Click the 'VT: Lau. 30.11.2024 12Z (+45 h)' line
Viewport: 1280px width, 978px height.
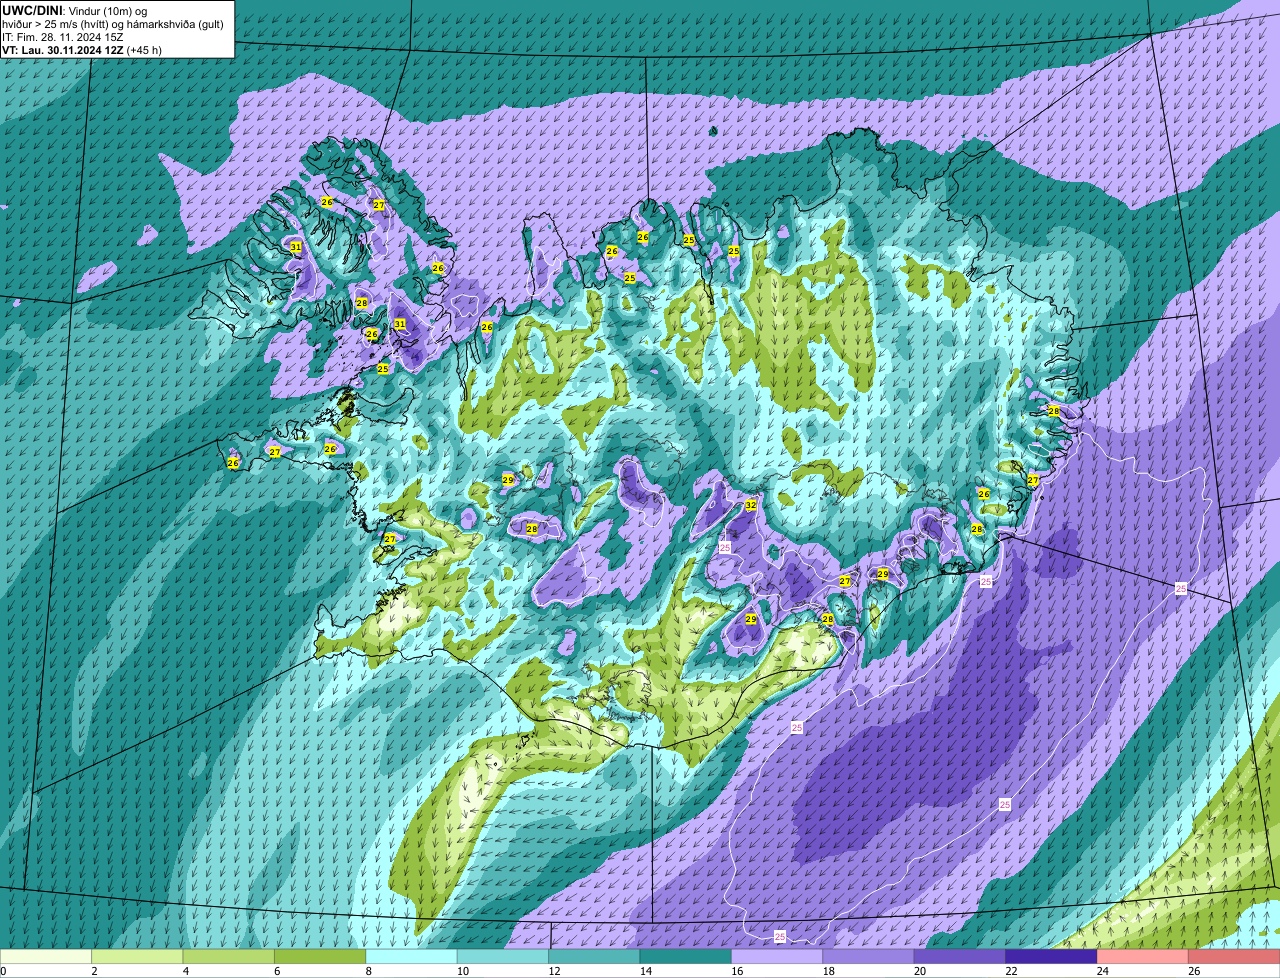(82, 50)
